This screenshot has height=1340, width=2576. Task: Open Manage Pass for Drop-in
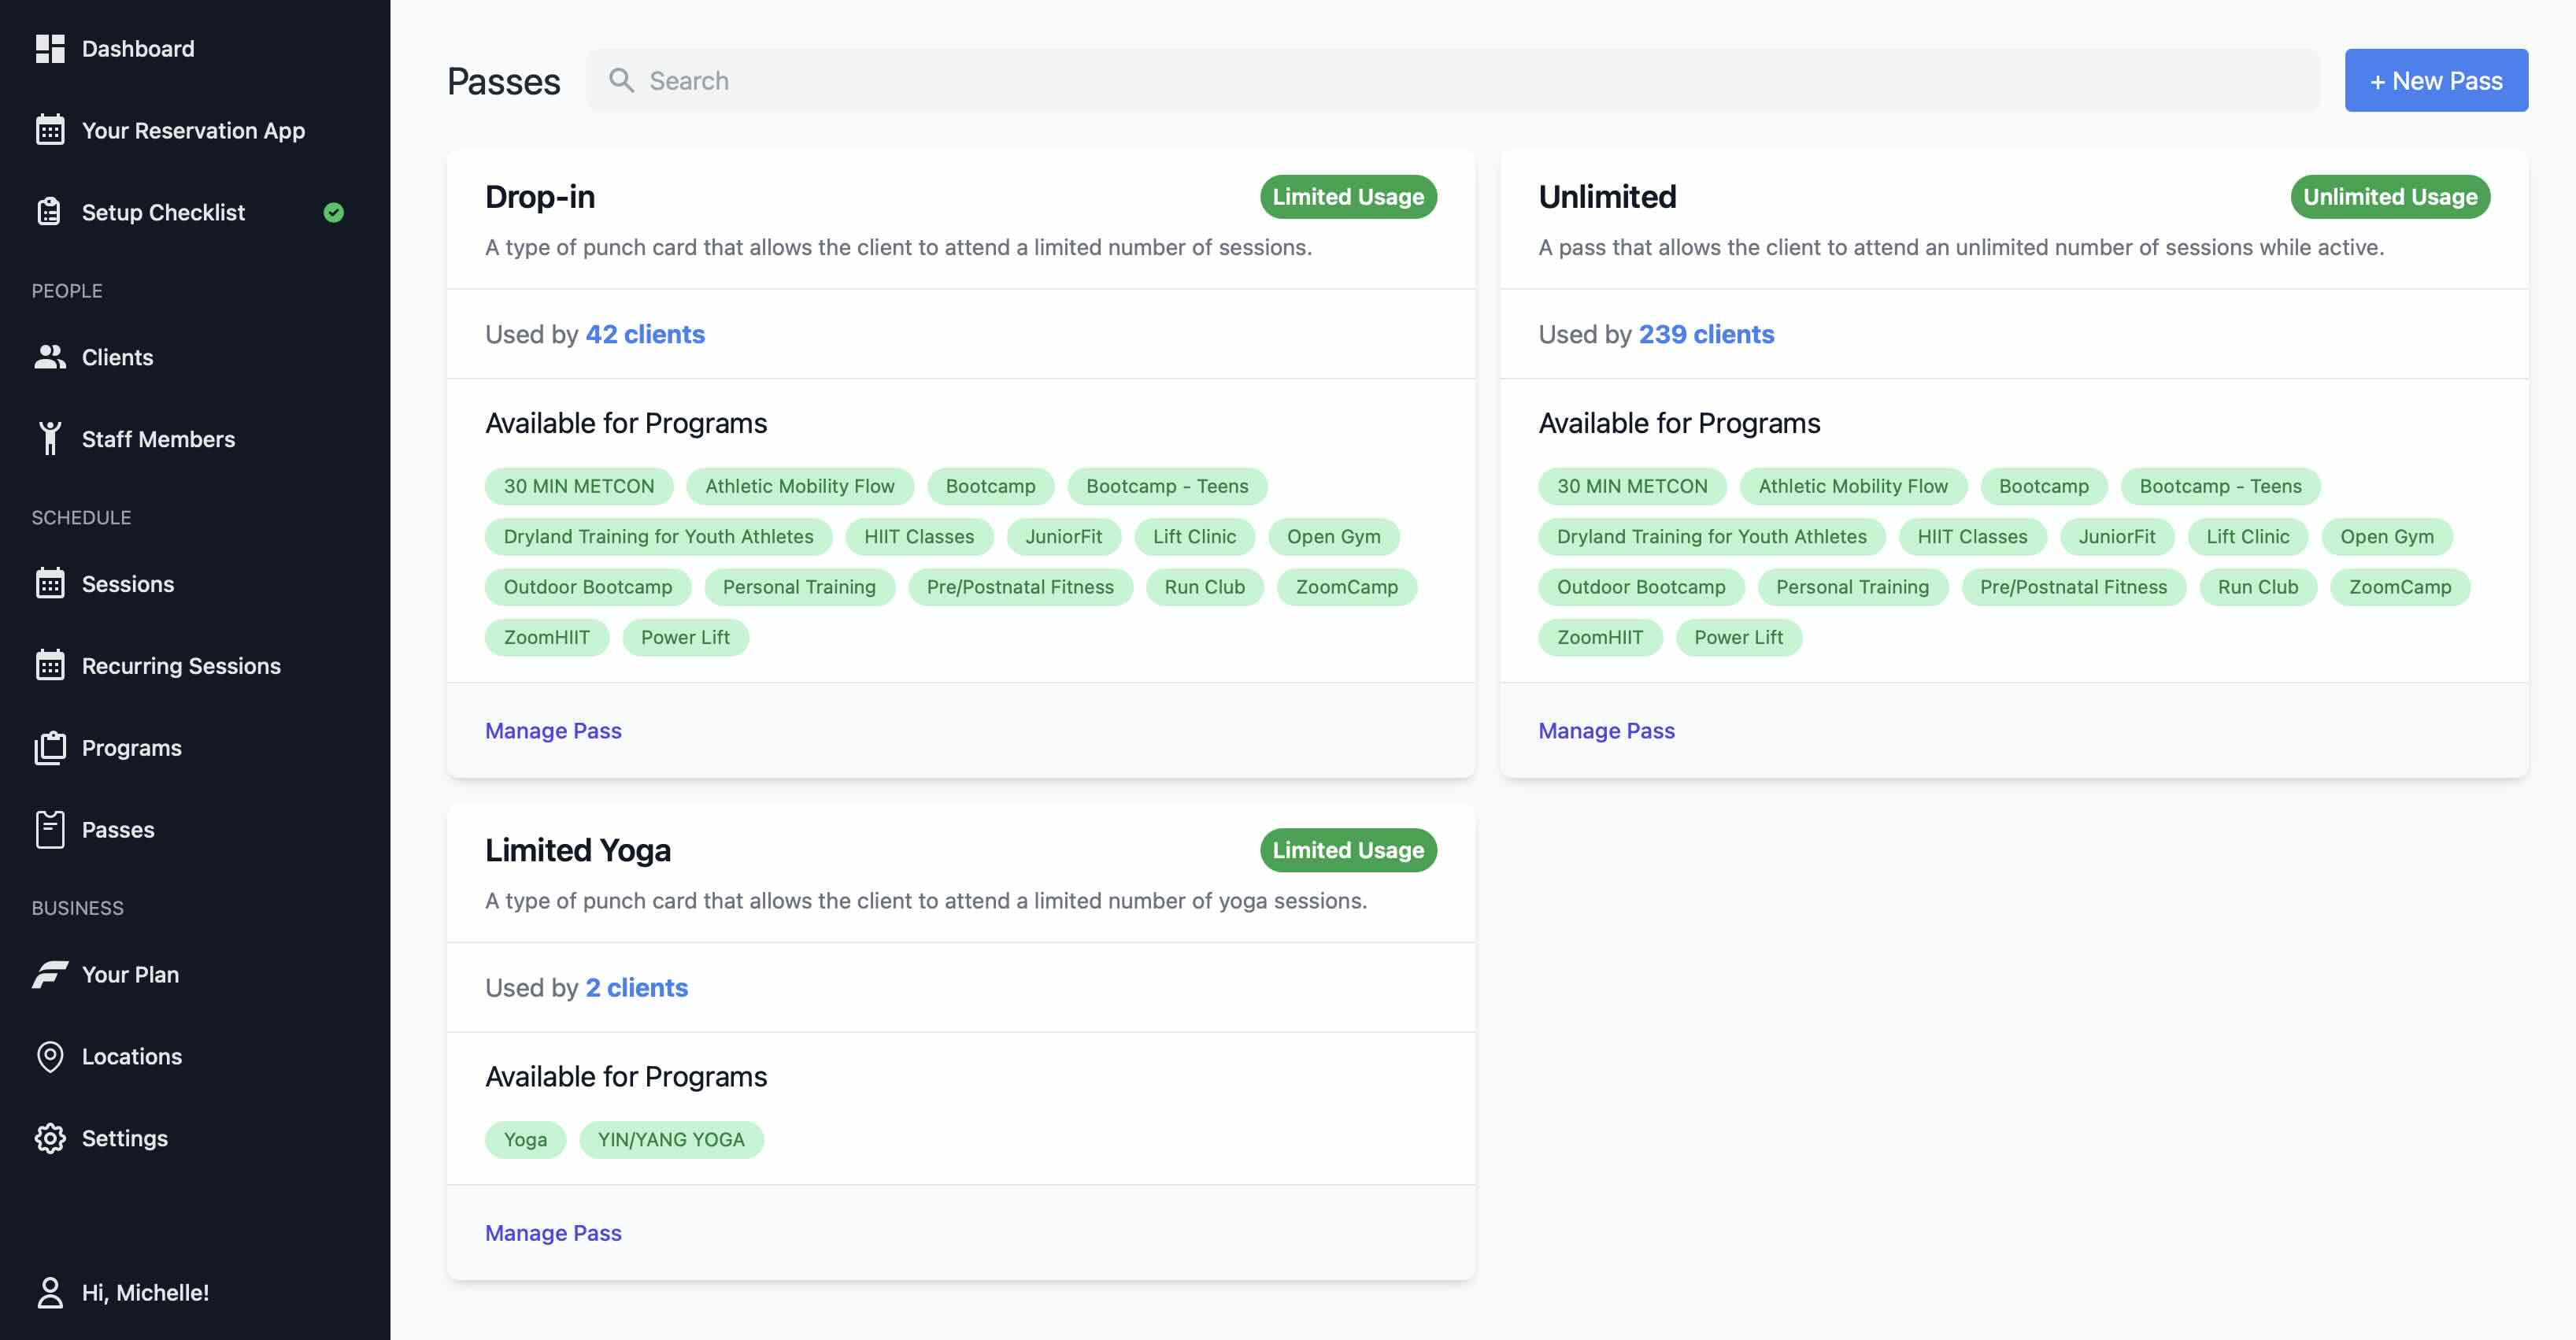tap(553, 730)
